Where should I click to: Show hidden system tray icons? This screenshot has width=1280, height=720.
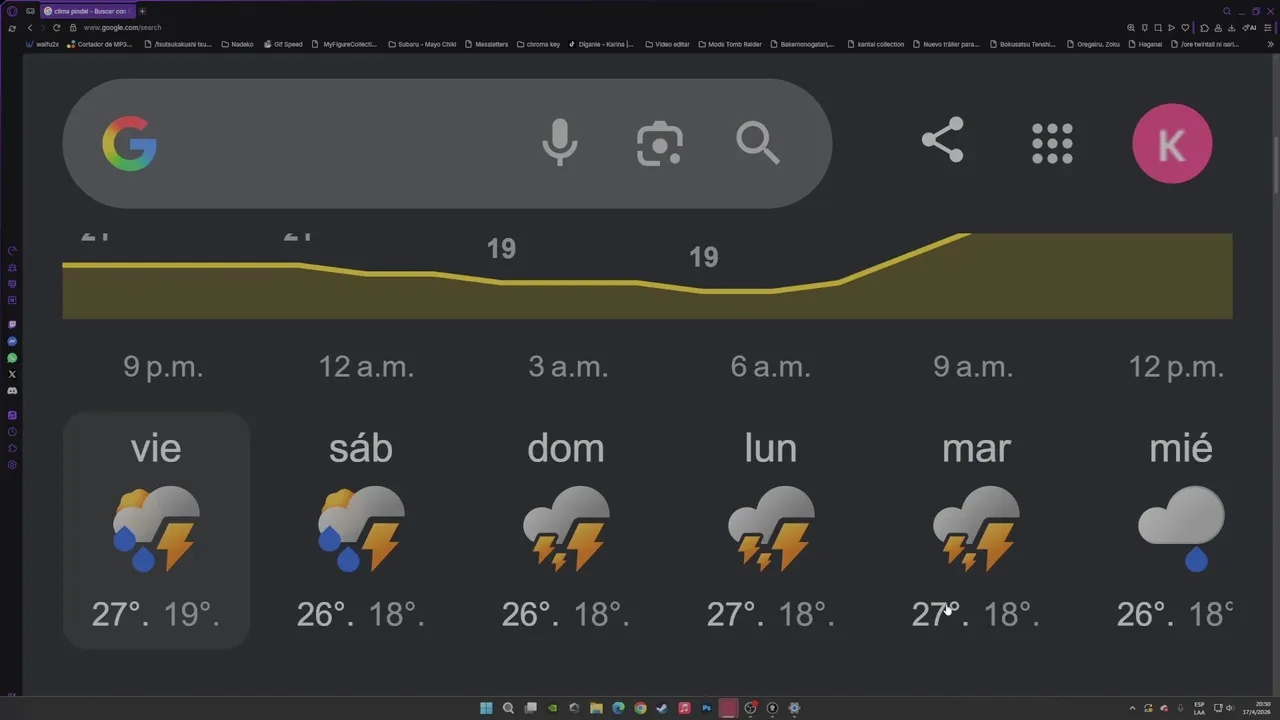(1132, 708)
